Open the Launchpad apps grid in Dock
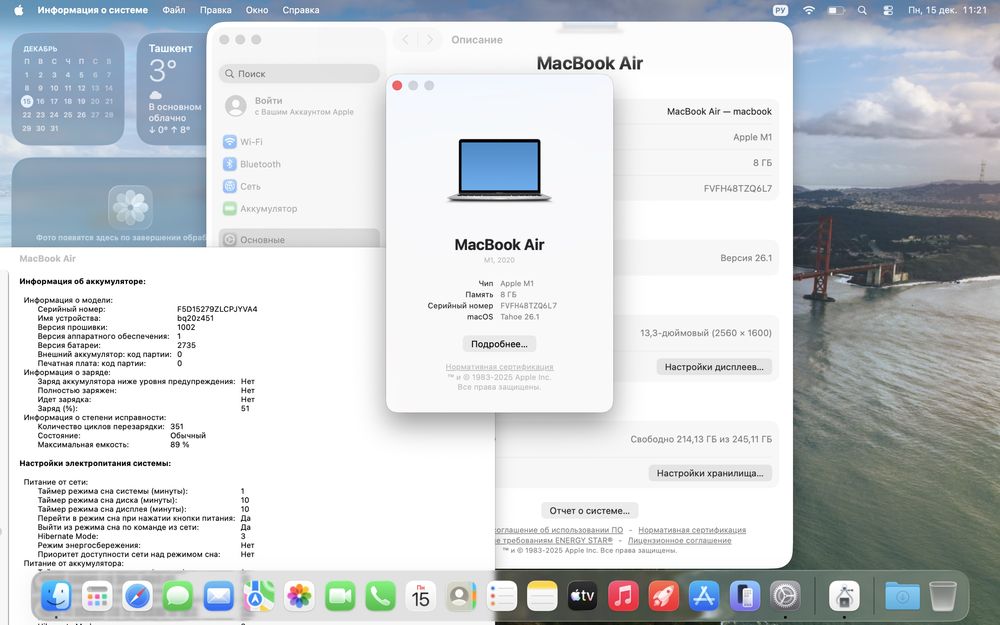This screenshot has width=1000, height=625. pyautogui.click(x=97, y=597)
